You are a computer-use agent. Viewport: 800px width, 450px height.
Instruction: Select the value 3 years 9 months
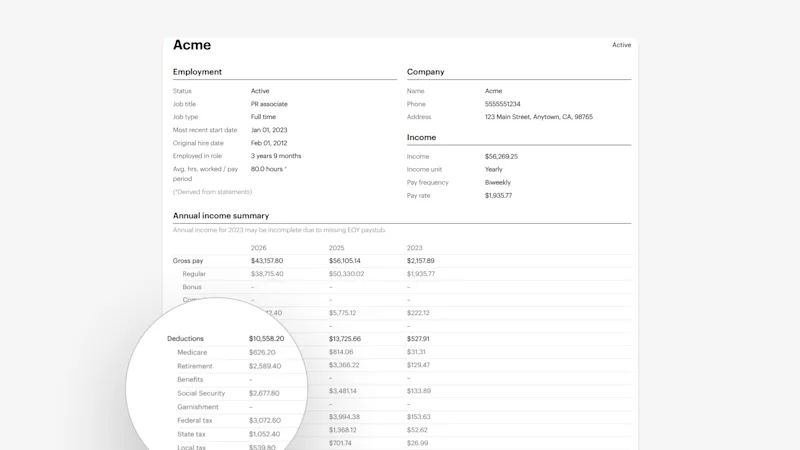(276, 156)
